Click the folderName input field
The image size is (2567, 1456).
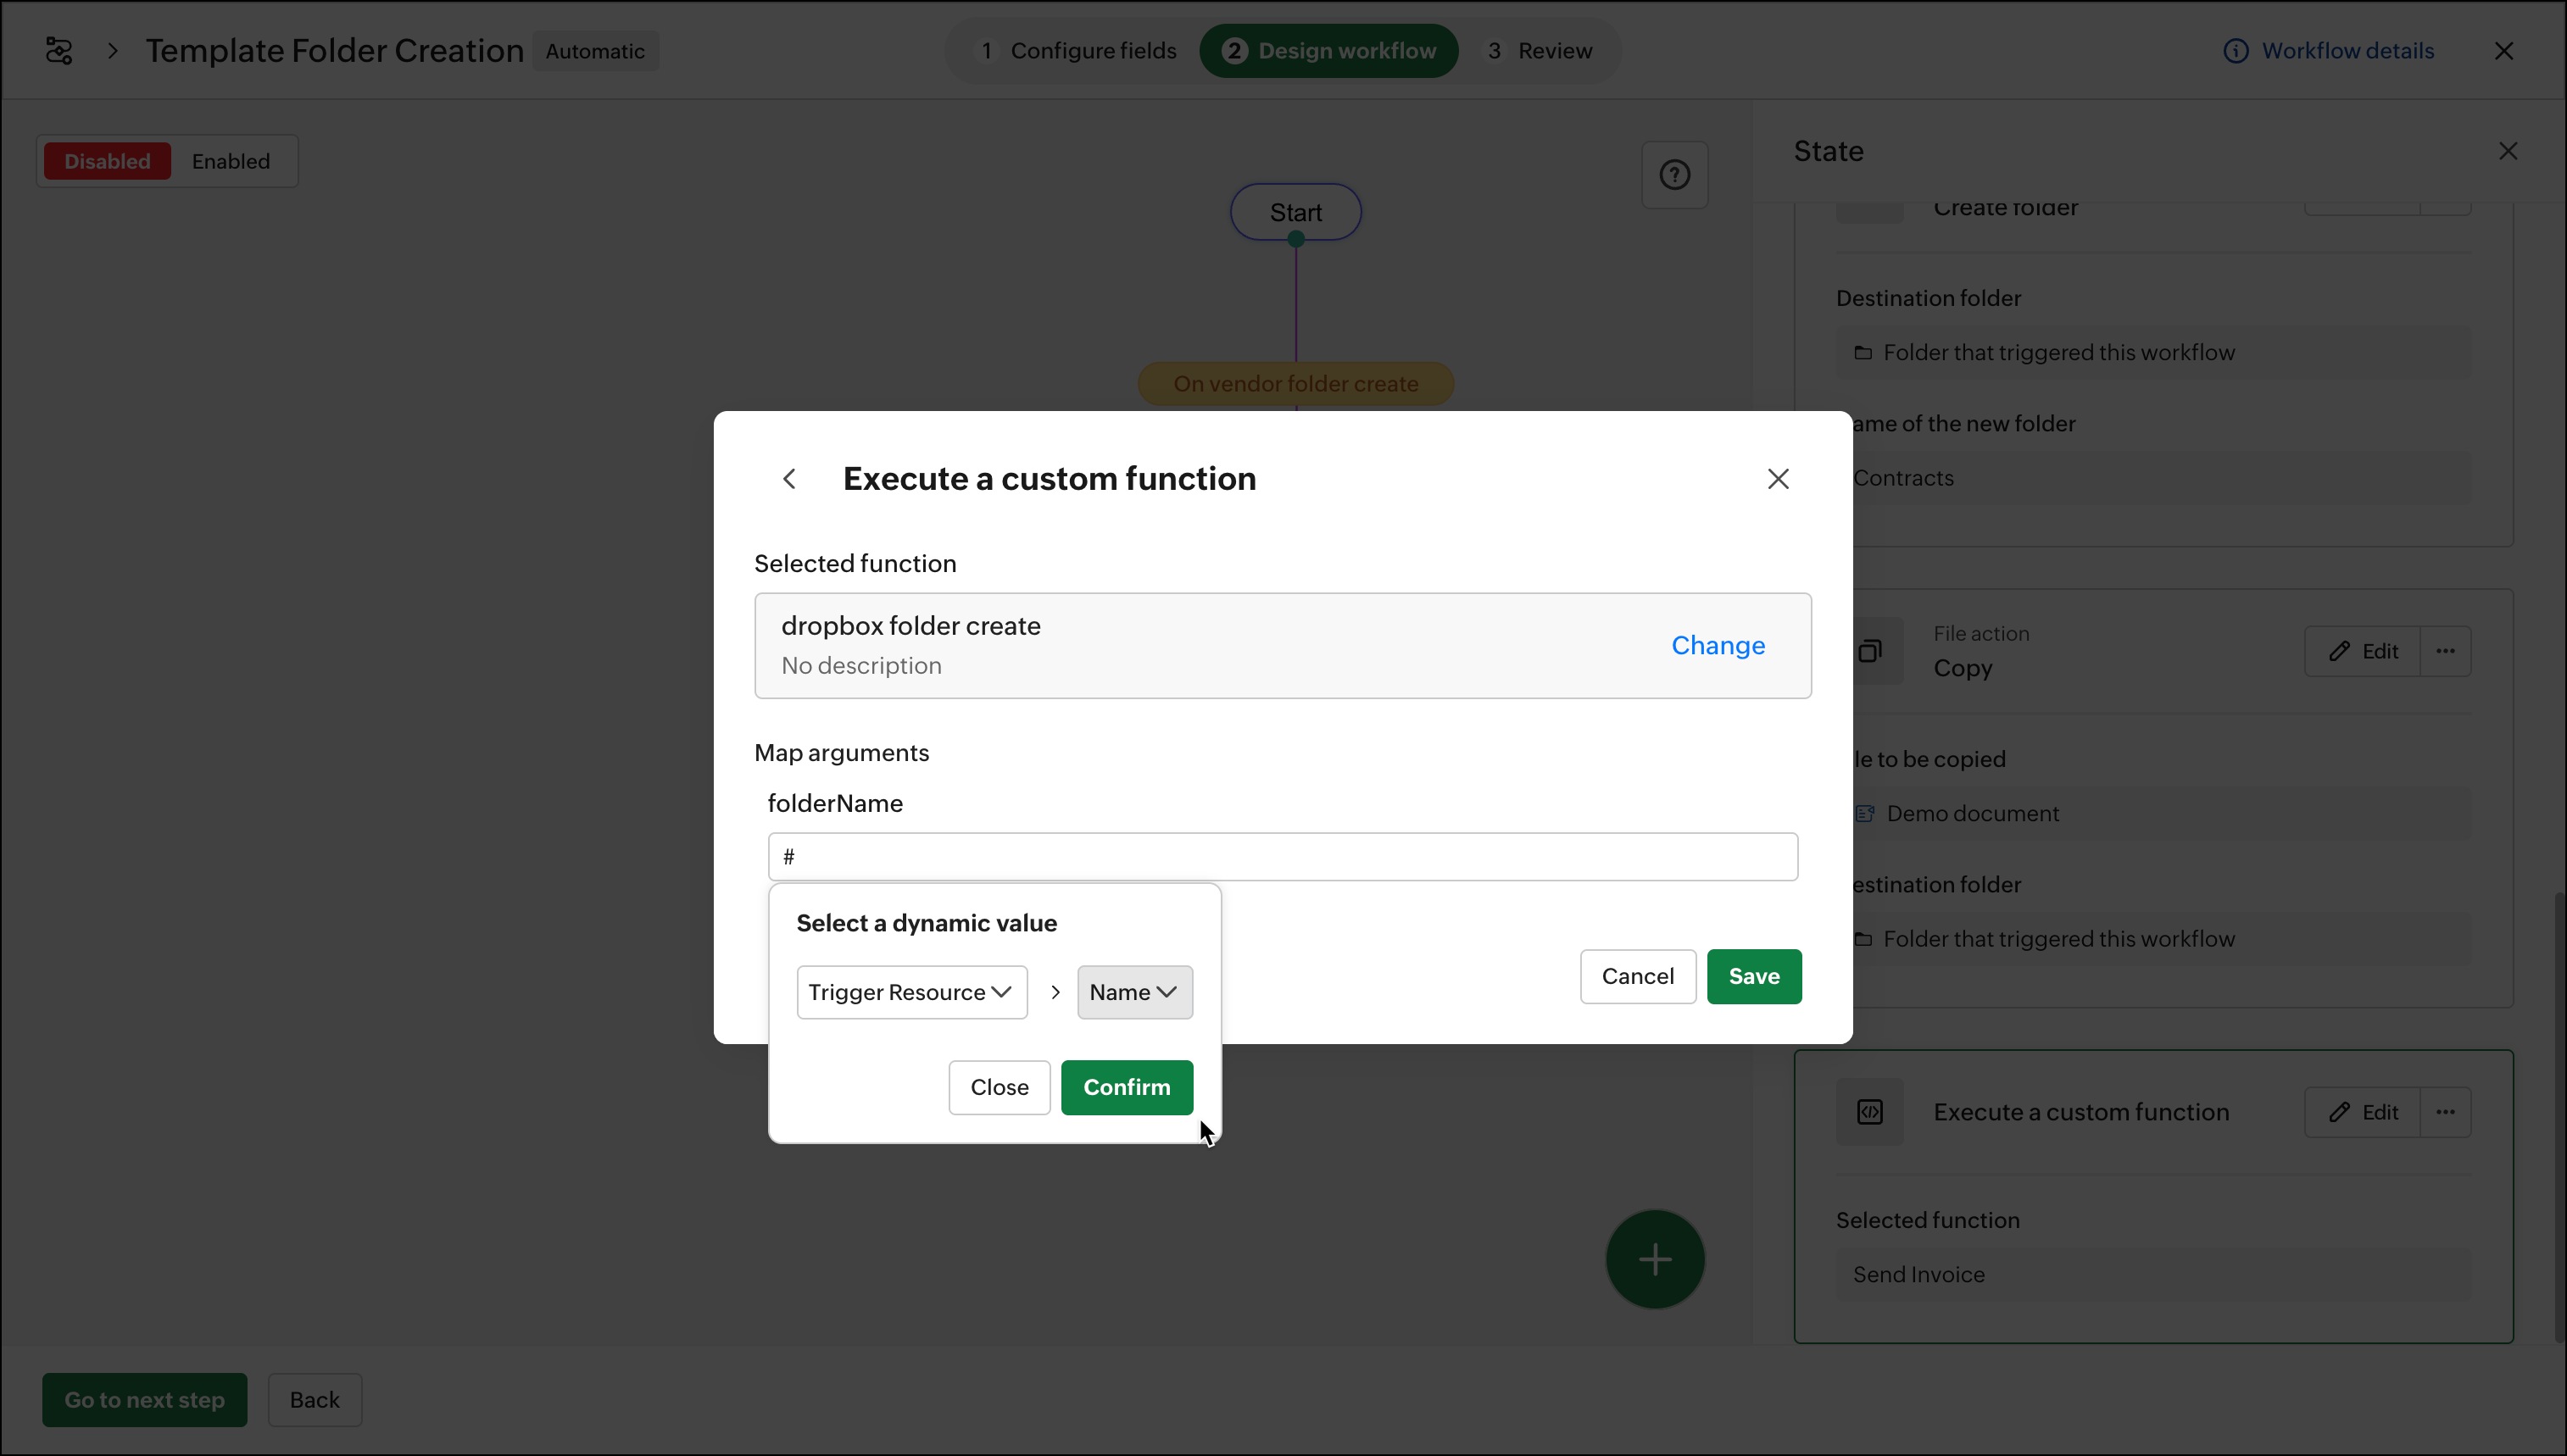pos(1282,857)
